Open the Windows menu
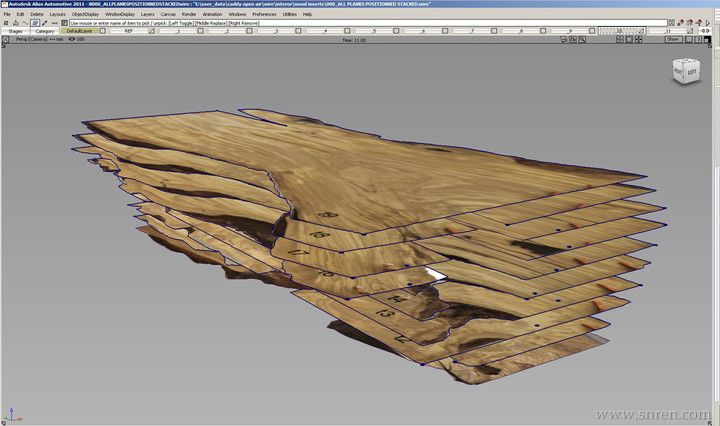Viewport: 720px width, 426px height. pos(237,14)
